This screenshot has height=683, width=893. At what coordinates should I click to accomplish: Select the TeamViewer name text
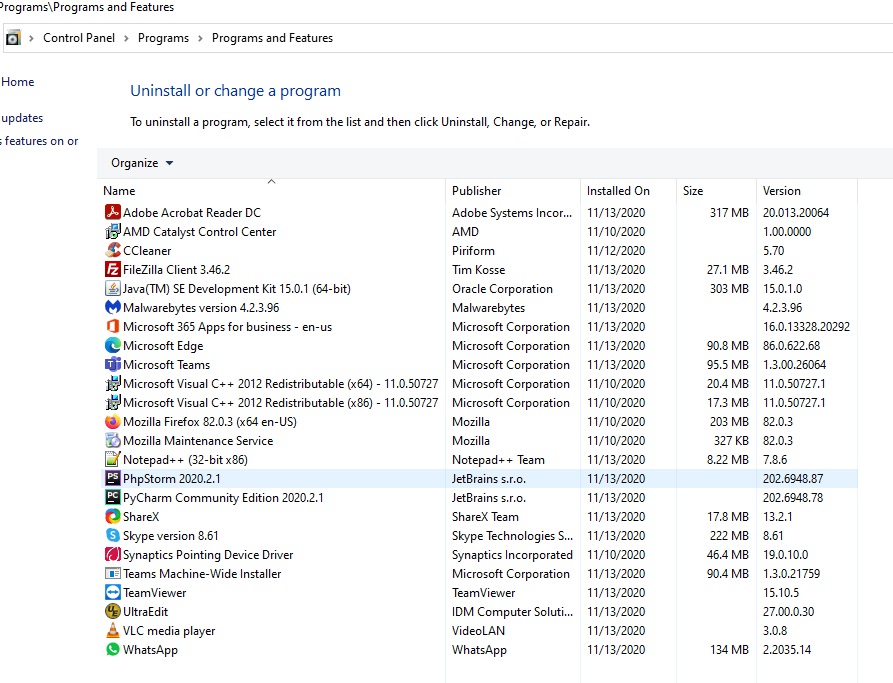pyautogui.click(x=154, y=592)
